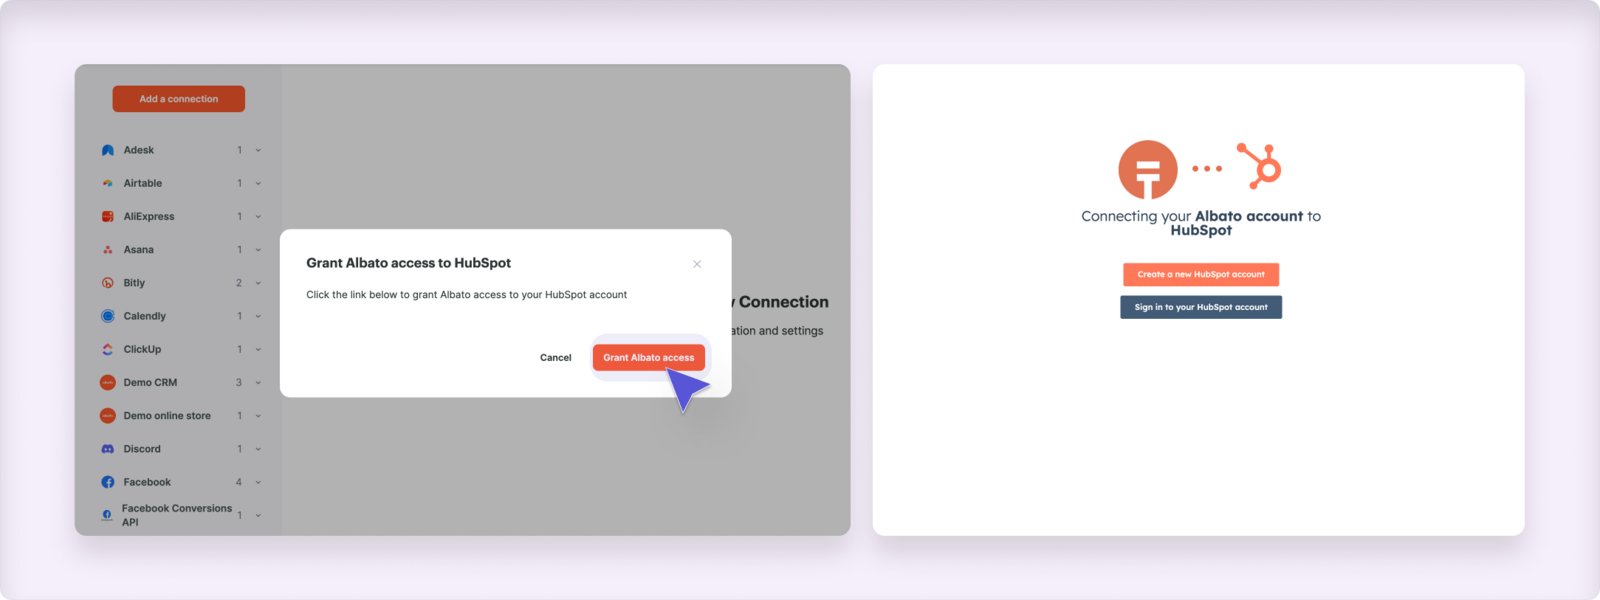Select the Demo online store label
The height and width of the screenshot is (600, 1600).
point(167,416)
